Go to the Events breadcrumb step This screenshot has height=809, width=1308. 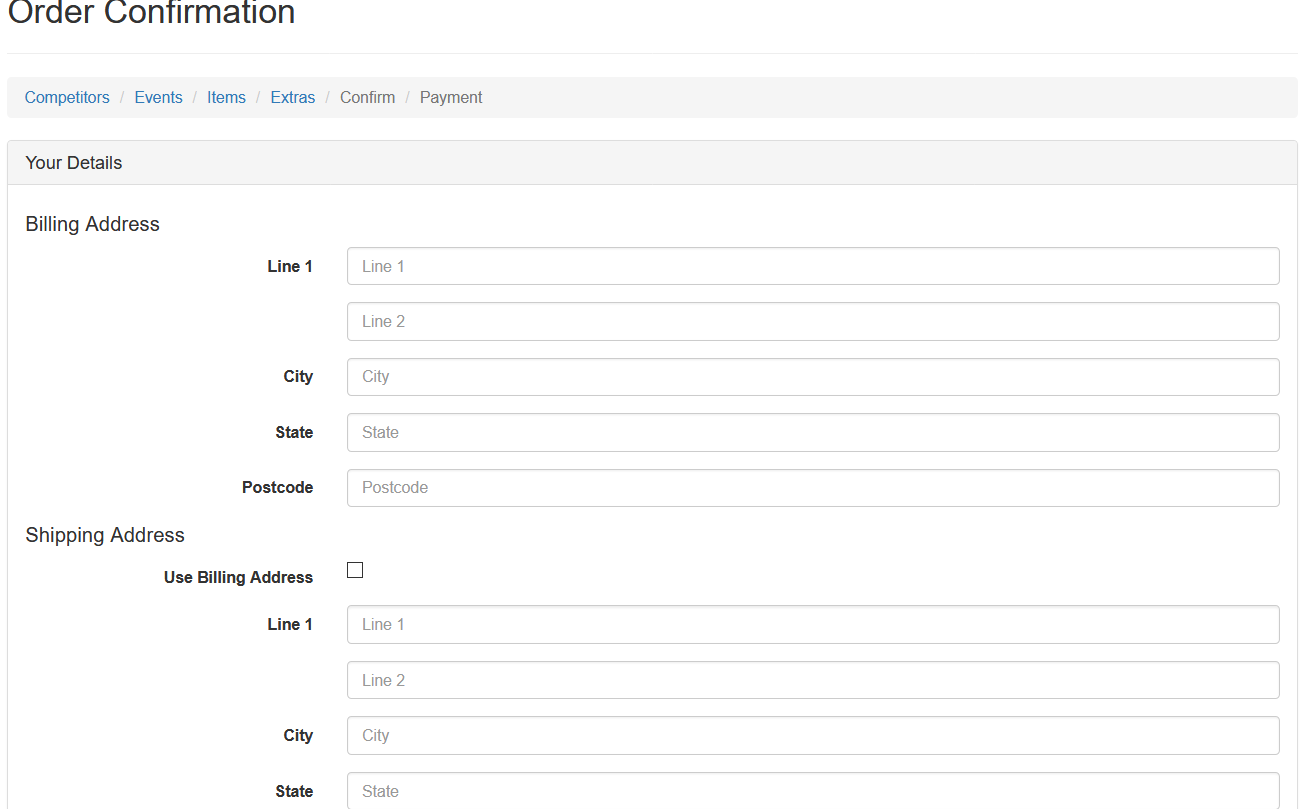(159, 97)
